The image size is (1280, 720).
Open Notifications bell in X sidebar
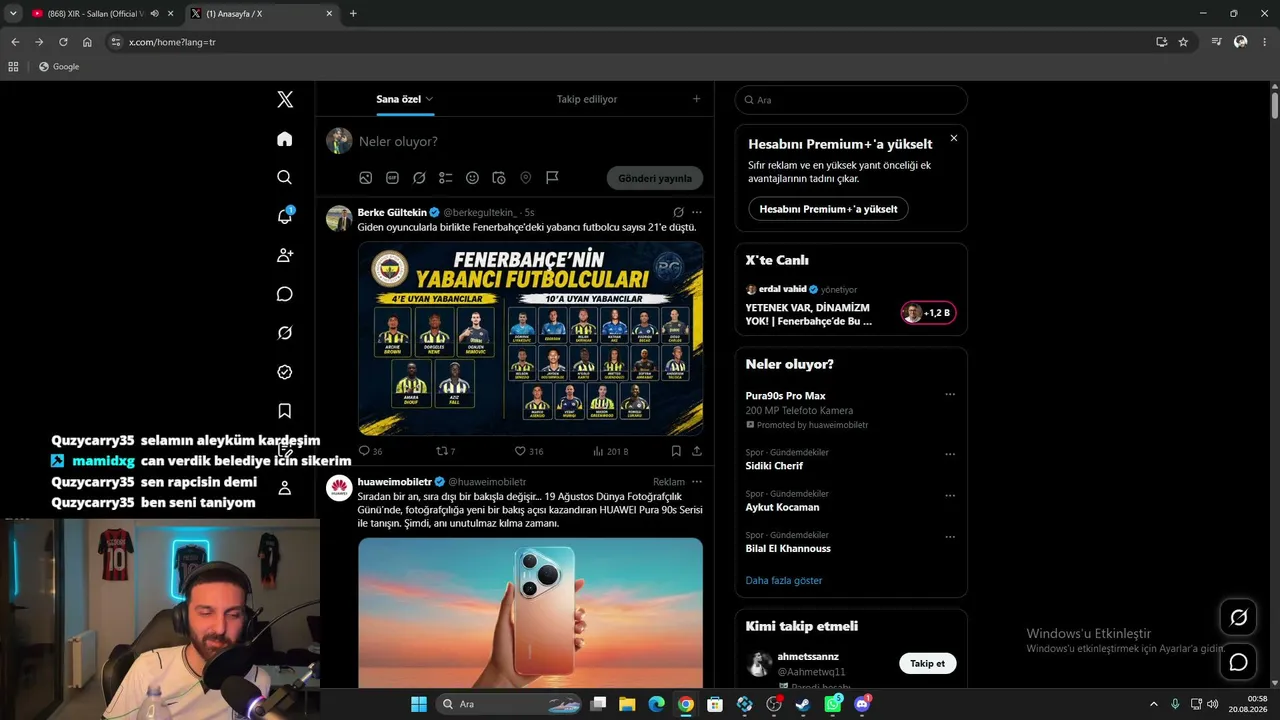(285, 216)
